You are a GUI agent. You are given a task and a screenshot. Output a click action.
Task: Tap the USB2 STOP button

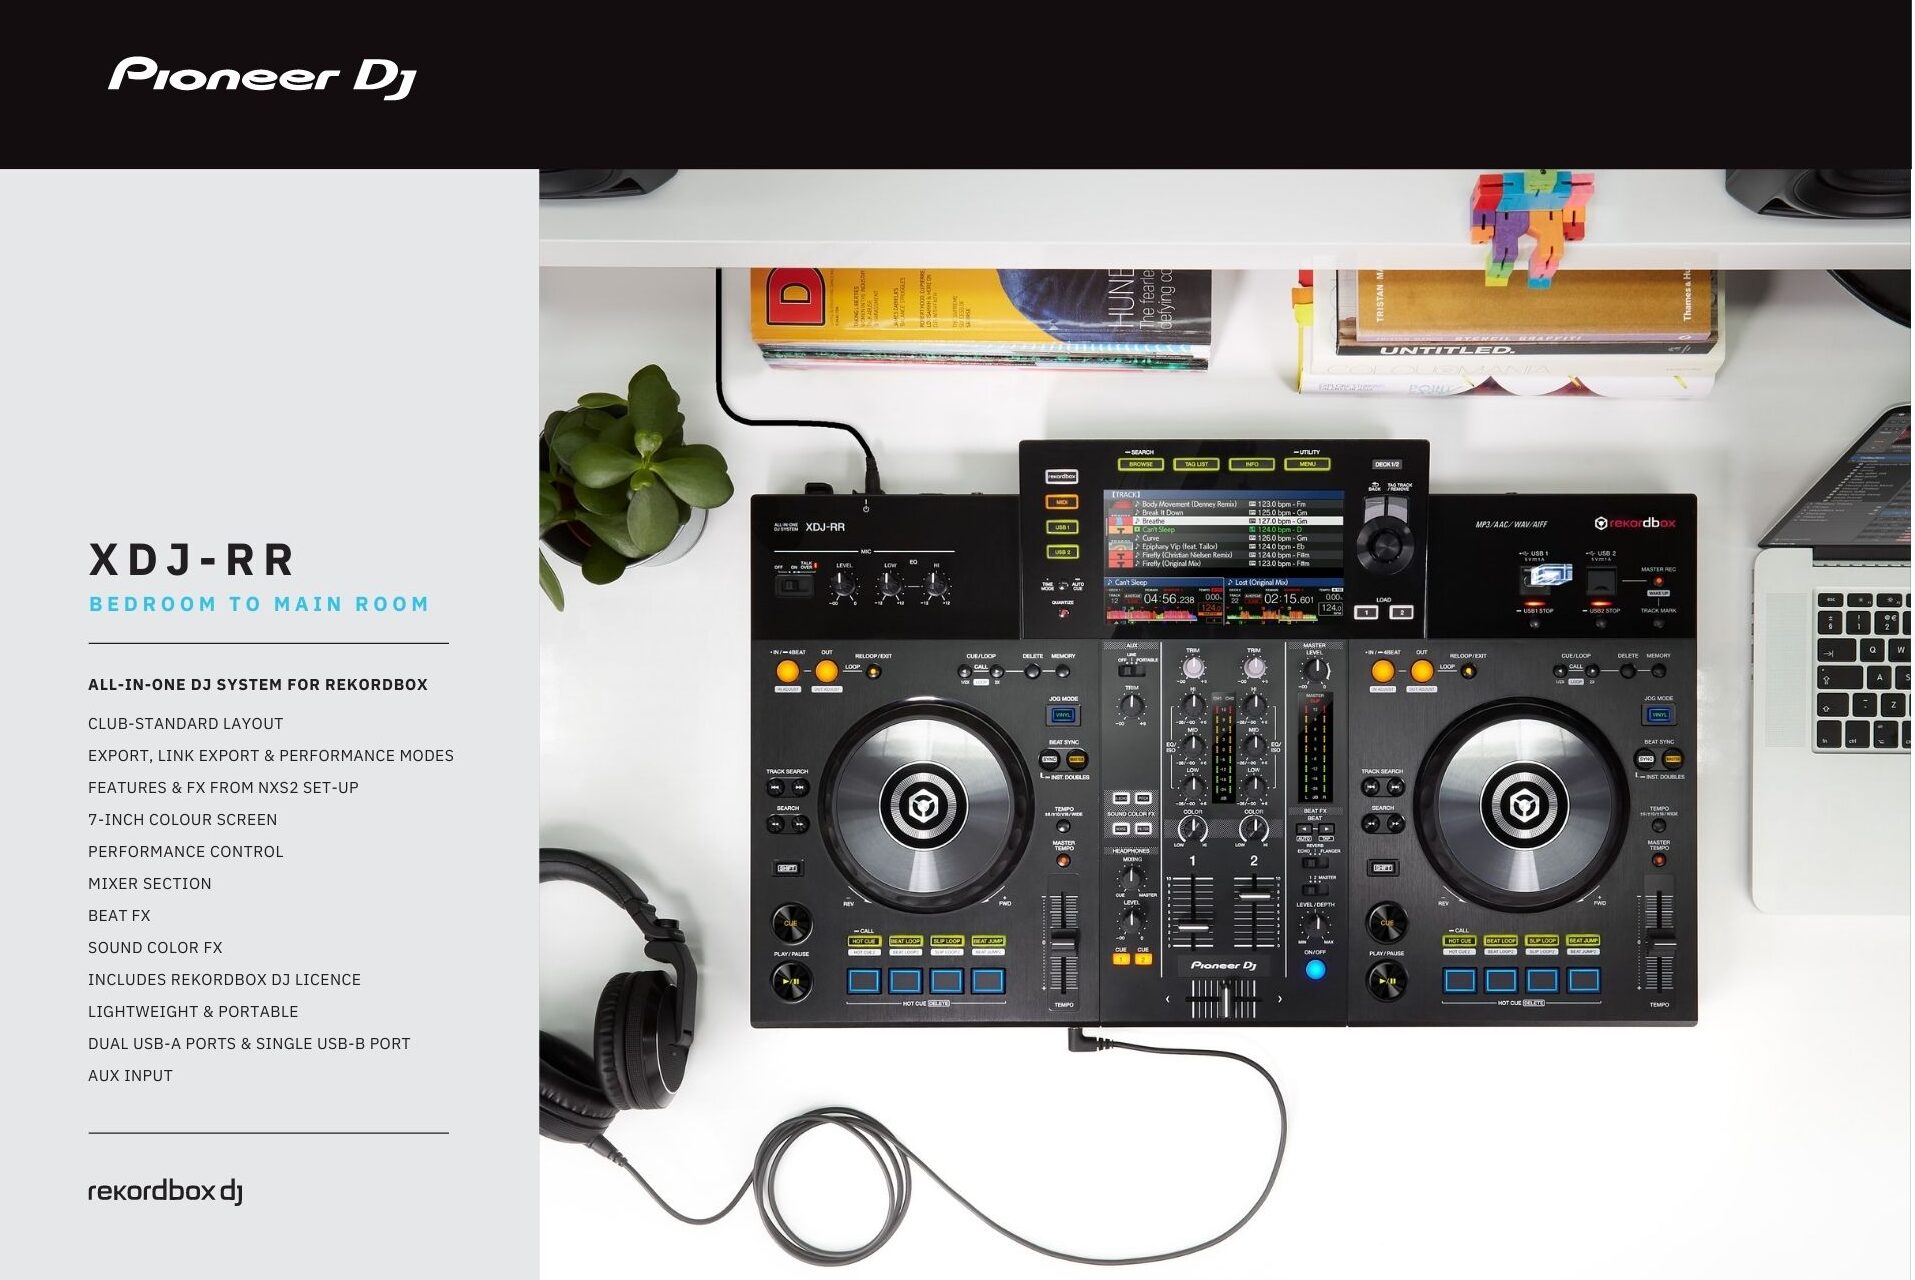pos(1603,623)
